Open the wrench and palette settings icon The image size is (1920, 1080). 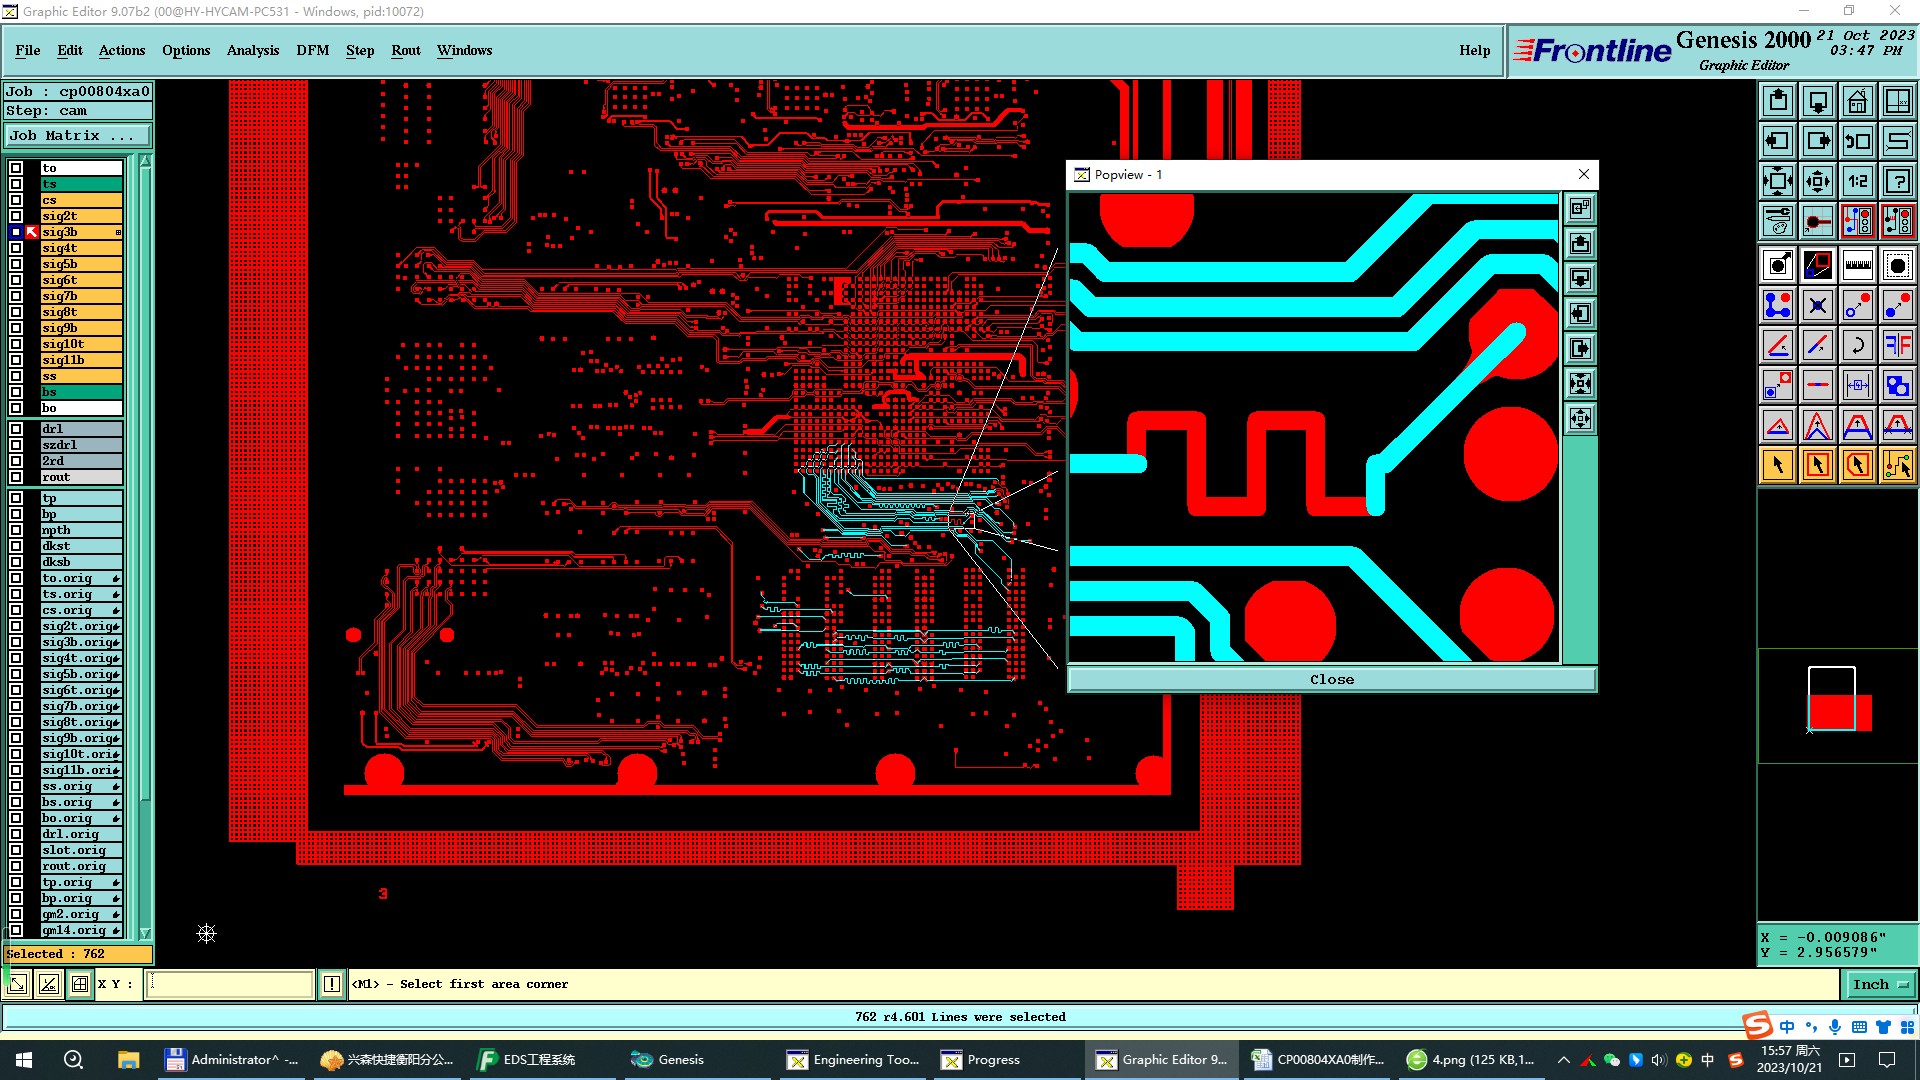[1777, 221]
